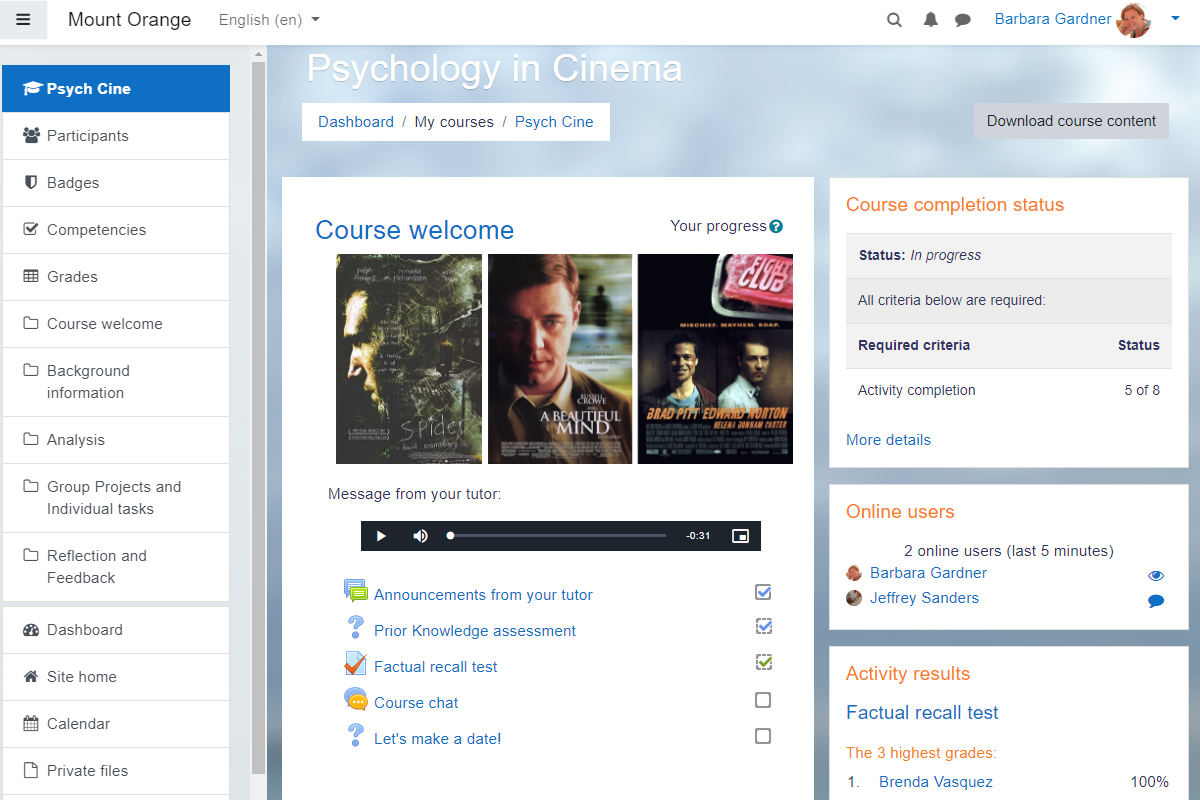Image resolution: width=1200 pixels, height=800 pixels.
Task: Click the Mount Orange site title
Action: click(129, 20)
